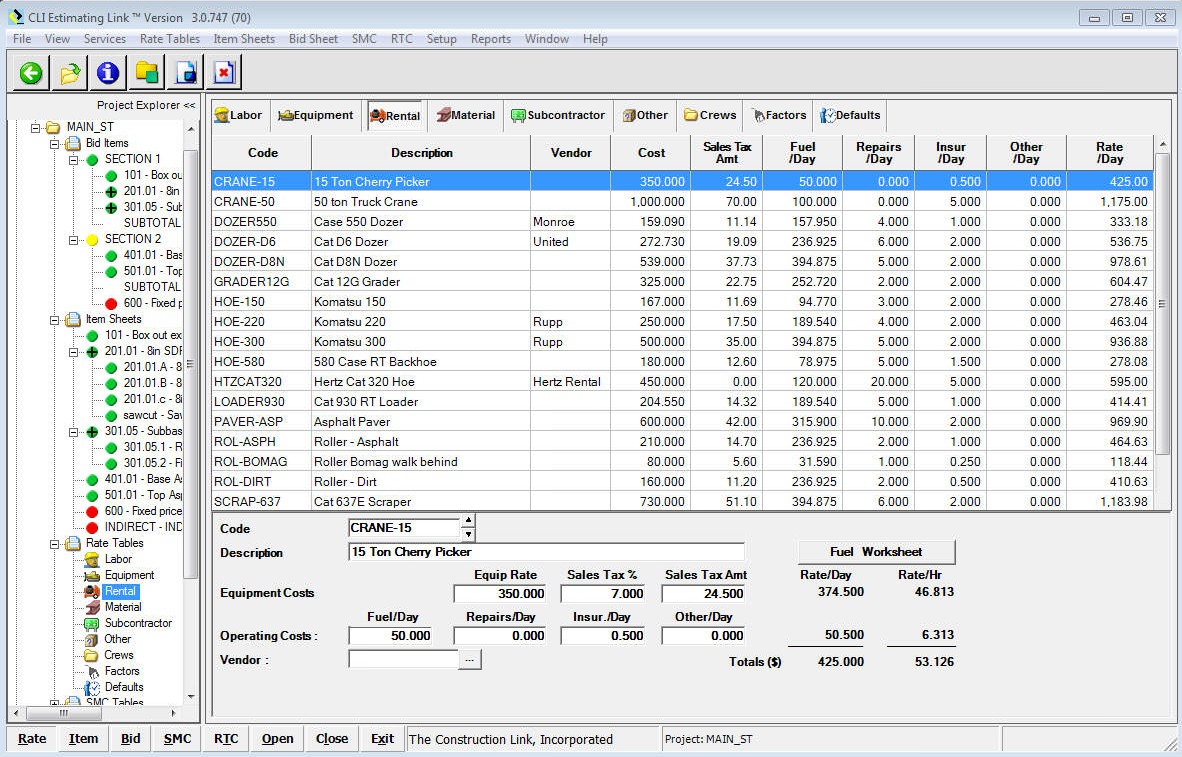
Task: Click the Open button in bottom bar
Action: [277, 739]
